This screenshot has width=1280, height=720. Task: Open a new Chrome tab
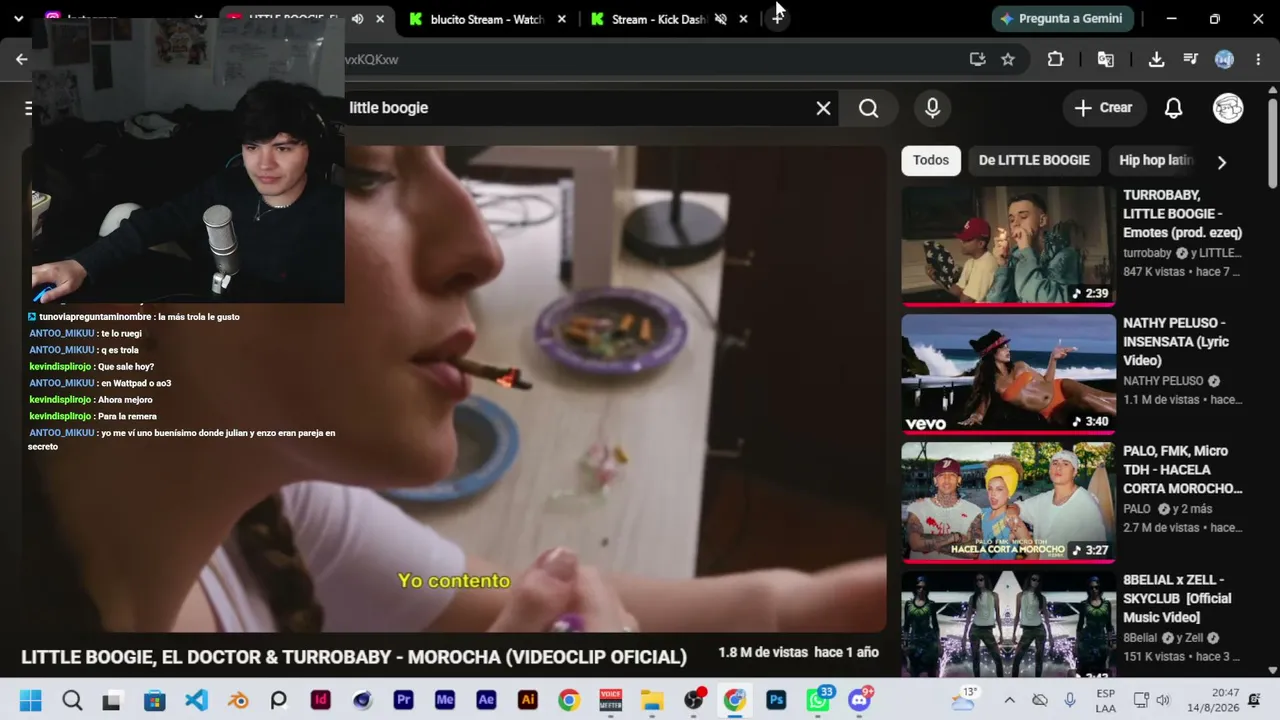778,18
